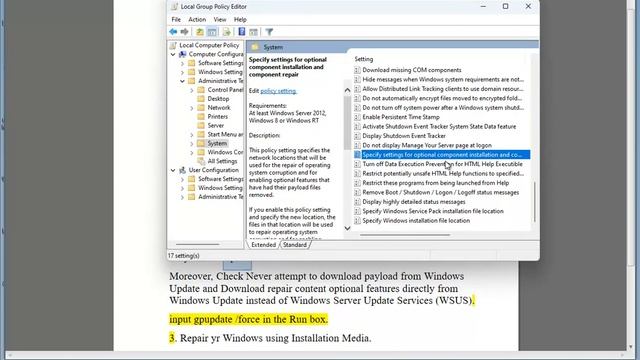640x360 pixels.
Task: Select 'Do not display Manage Your Server page at logon'
Action: pyautogui.click(x=427, y=145)
